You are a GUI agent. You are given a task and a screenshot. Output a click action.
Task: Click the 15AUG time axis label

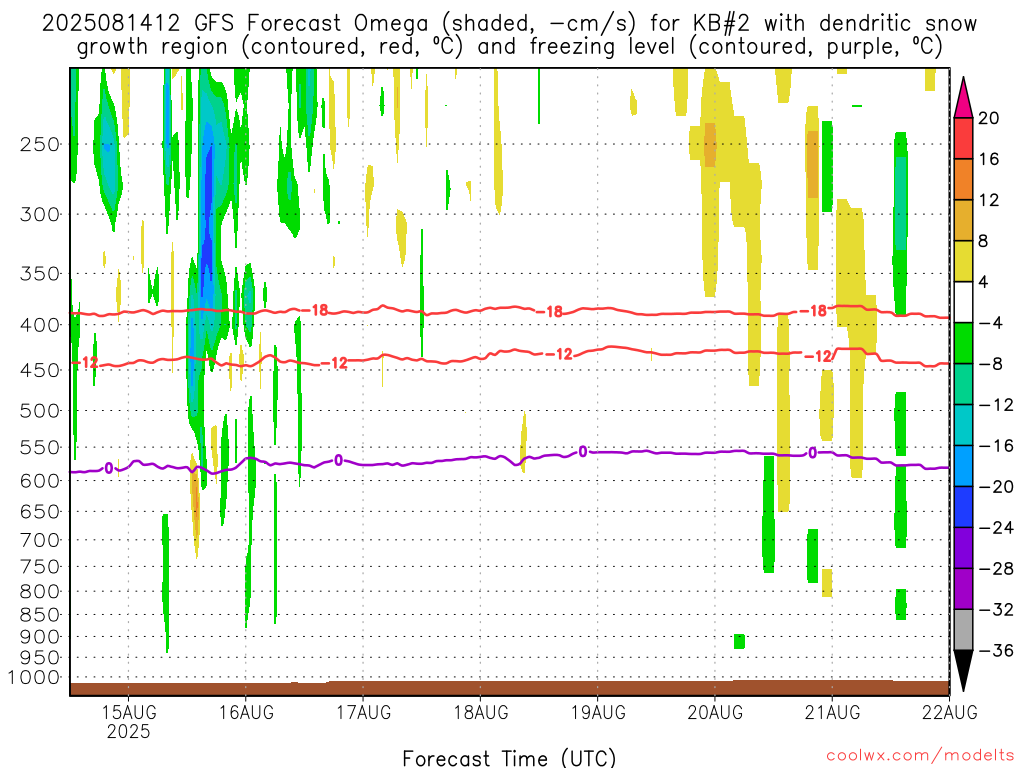[x=129, y=712]
